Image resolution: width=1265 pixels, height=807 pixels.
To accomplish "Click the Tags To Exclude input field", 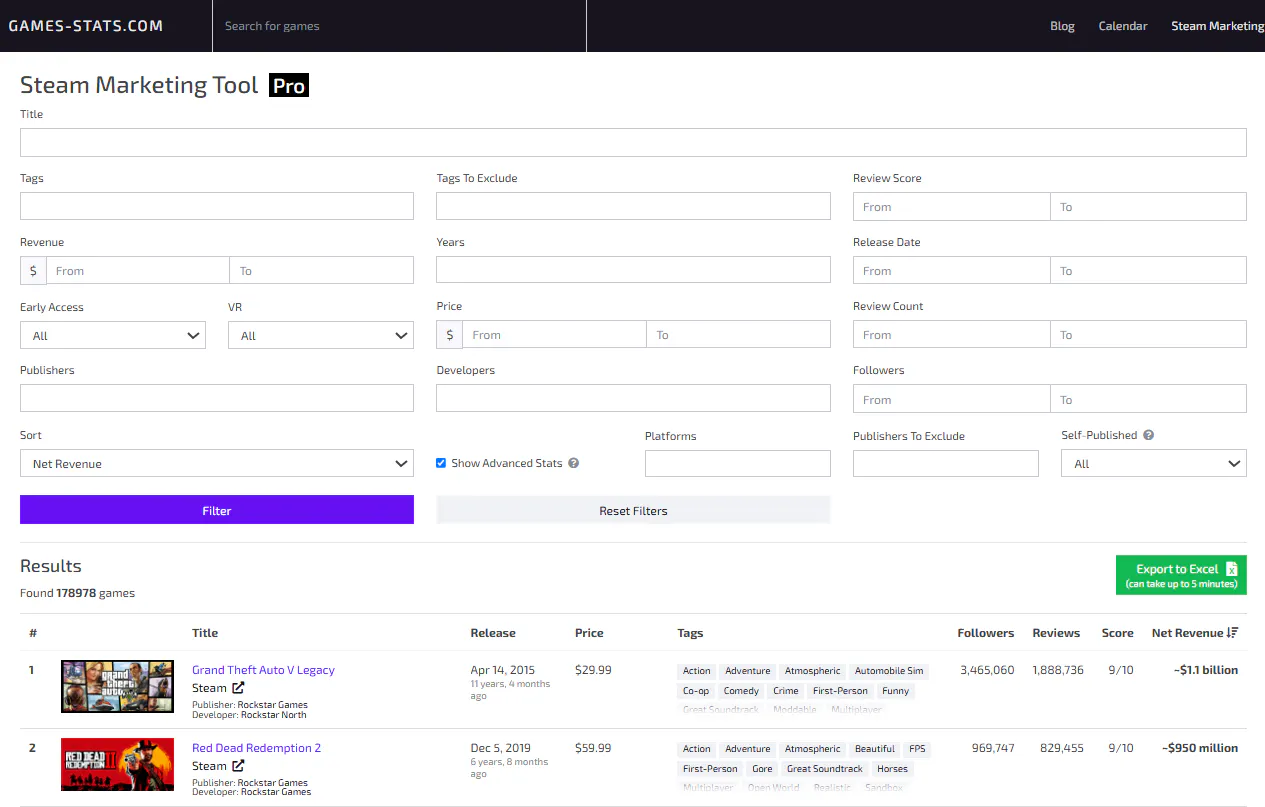I will click(x=633, y=206).
